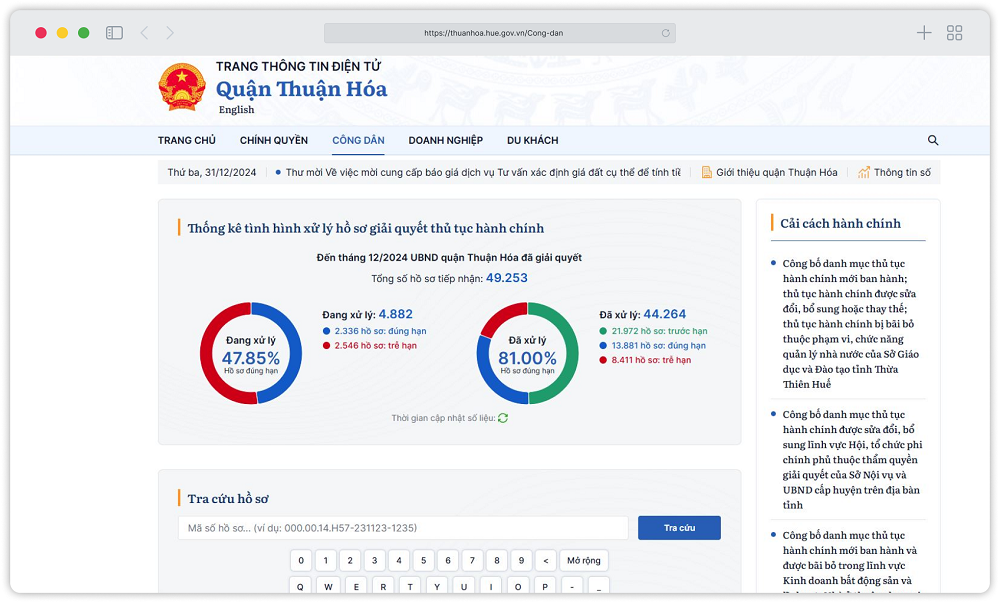Click the forward navigation chevron

(x=170, y=32)
